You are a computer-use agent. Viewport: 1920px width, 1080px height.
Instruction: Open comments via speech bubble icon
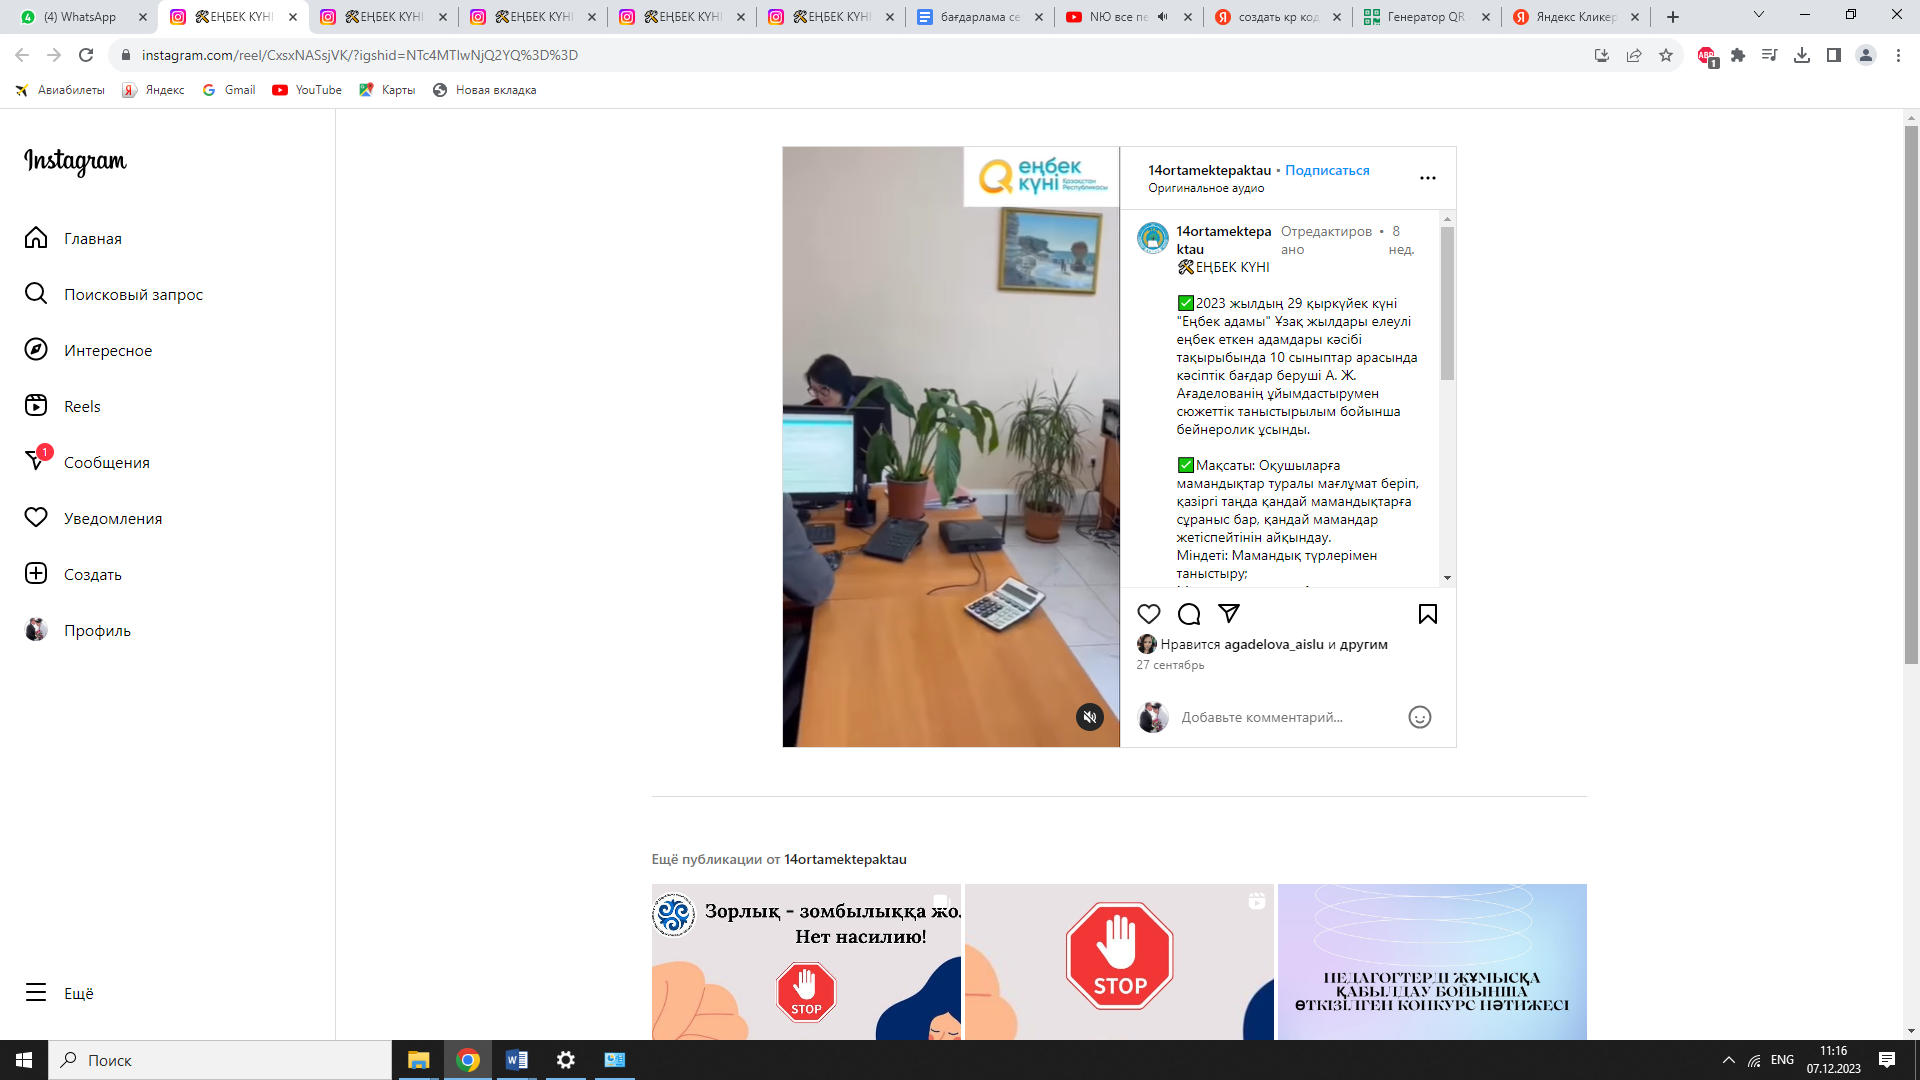tap(1189, 614)
